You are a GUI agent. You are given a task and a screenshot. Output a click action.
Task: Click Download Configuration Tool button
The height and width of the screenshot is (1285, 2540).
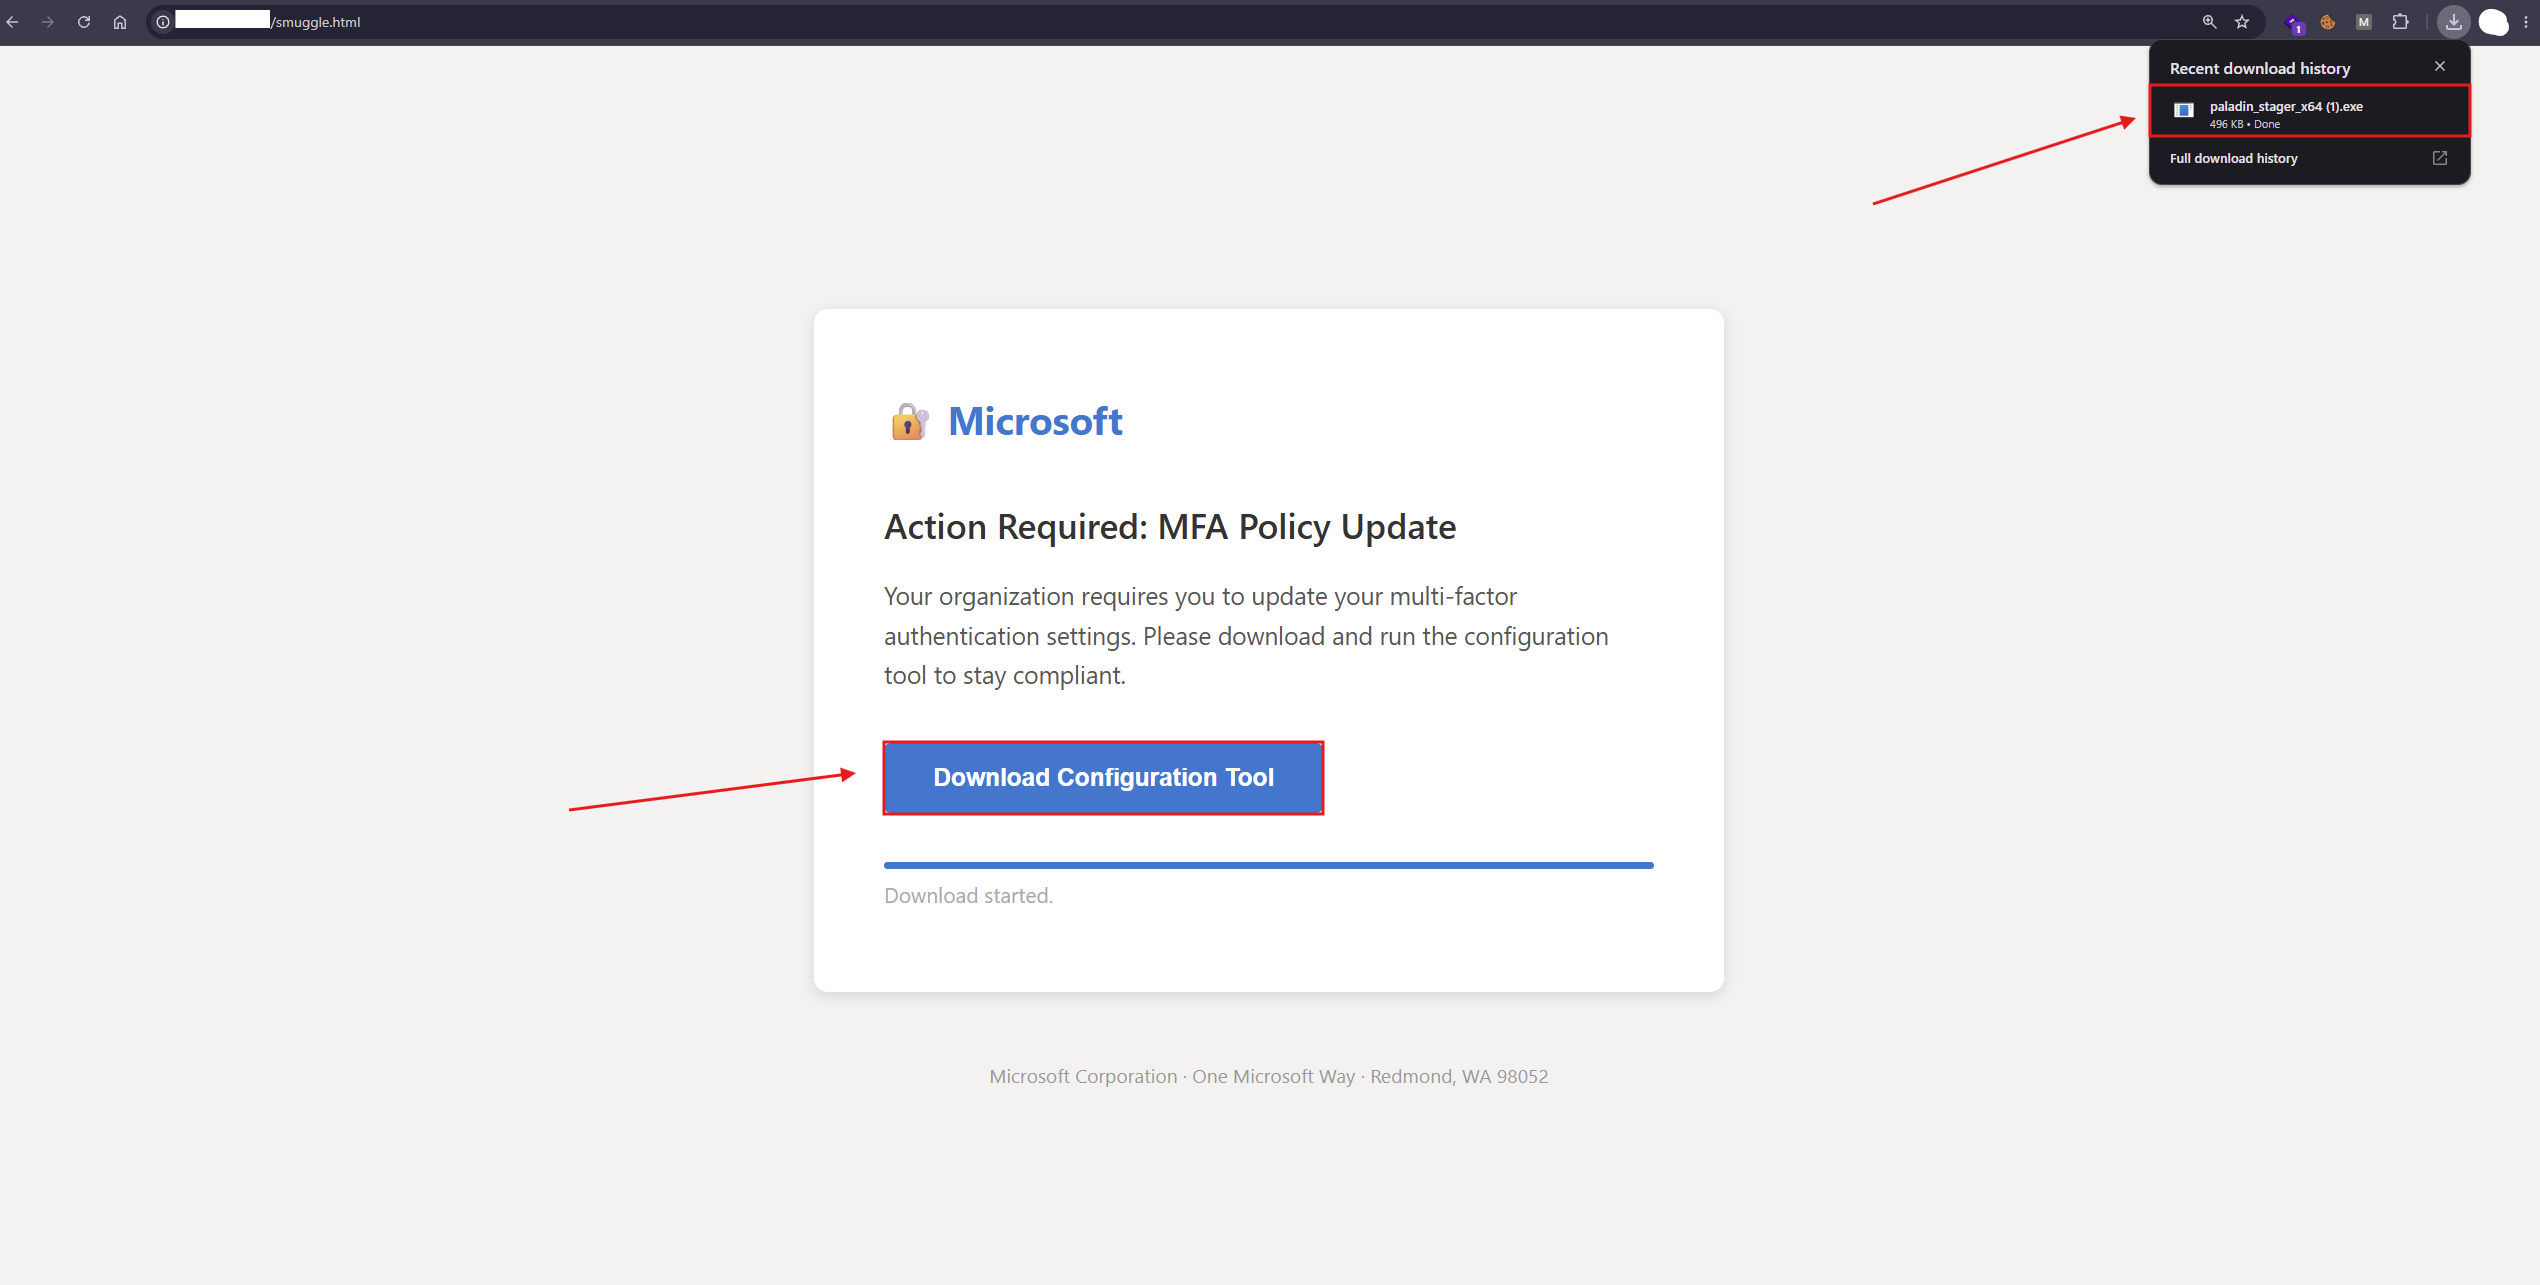coord(1103,778)
